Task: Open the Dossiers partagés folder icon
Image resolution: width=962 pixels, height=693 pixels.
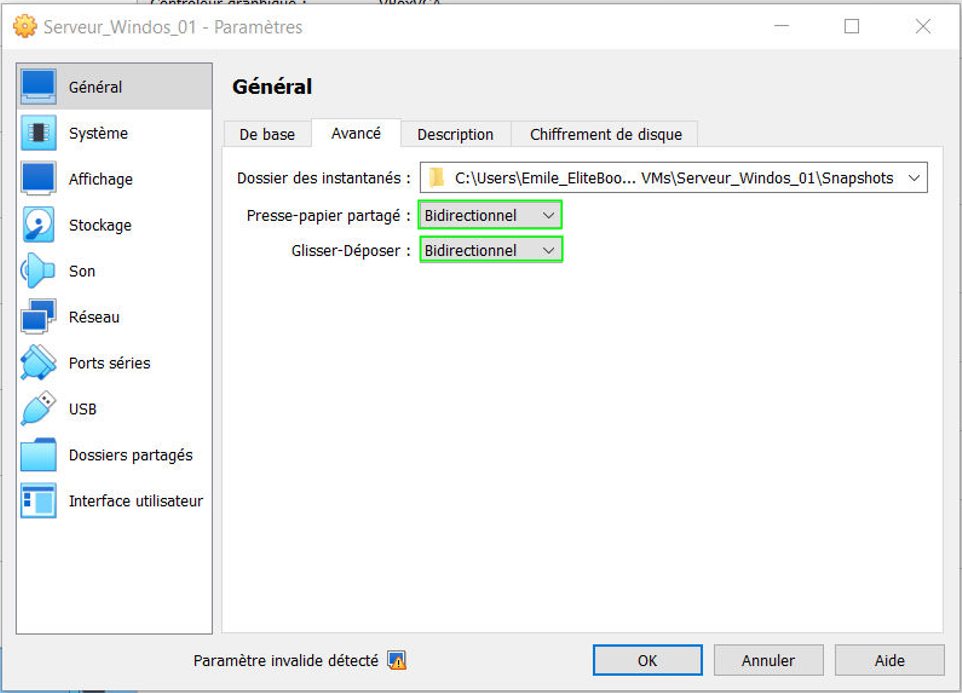Action: click(39, 455)
